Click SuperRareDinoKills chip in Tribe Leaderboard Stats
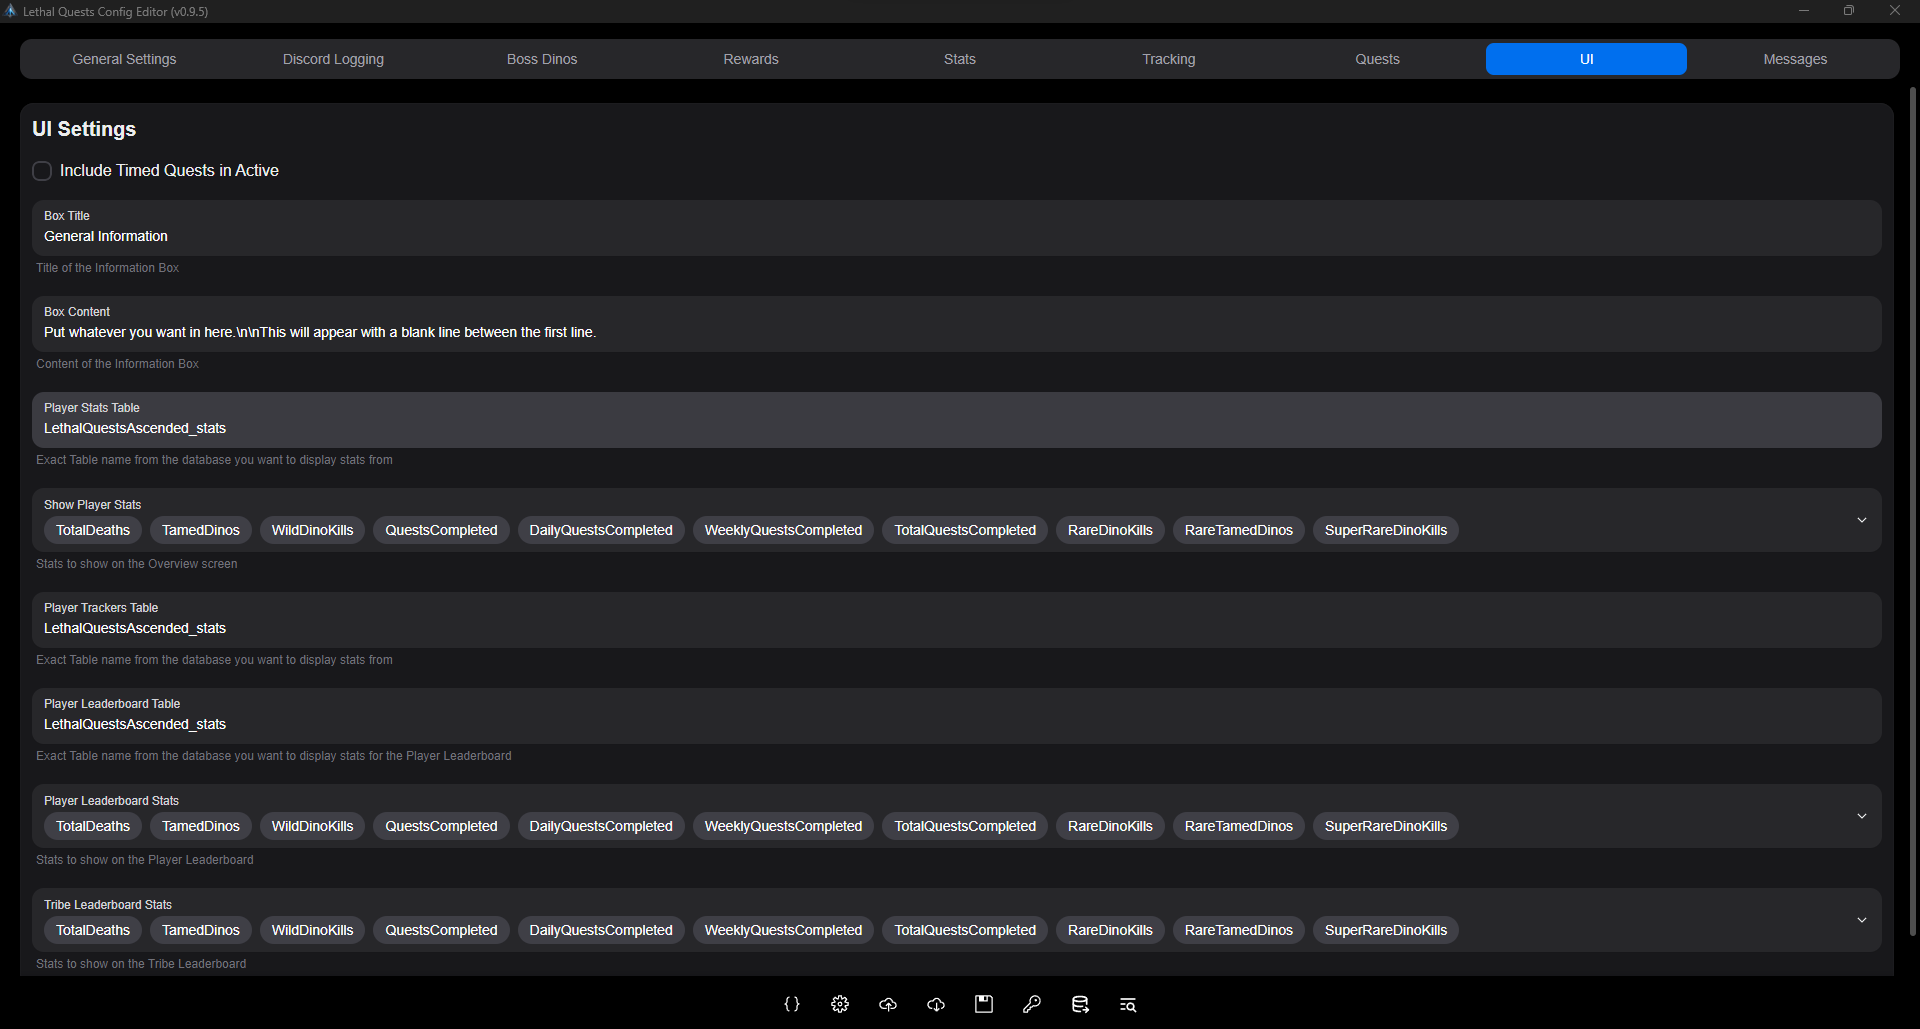Viewport: 1920px width, 1029px height. click(x=1385, y=930)
